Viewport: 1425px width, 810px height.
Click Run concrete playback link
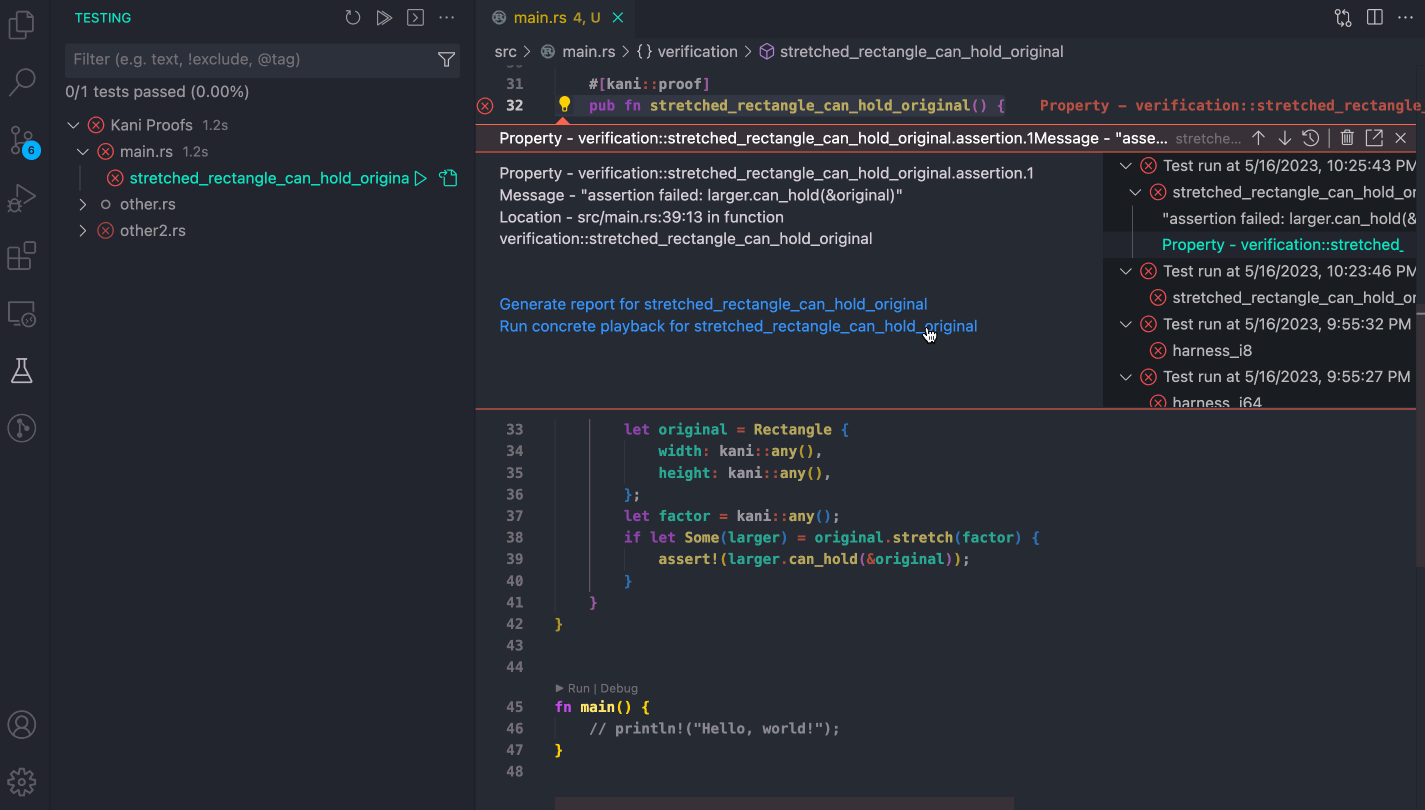click(738, 326)
